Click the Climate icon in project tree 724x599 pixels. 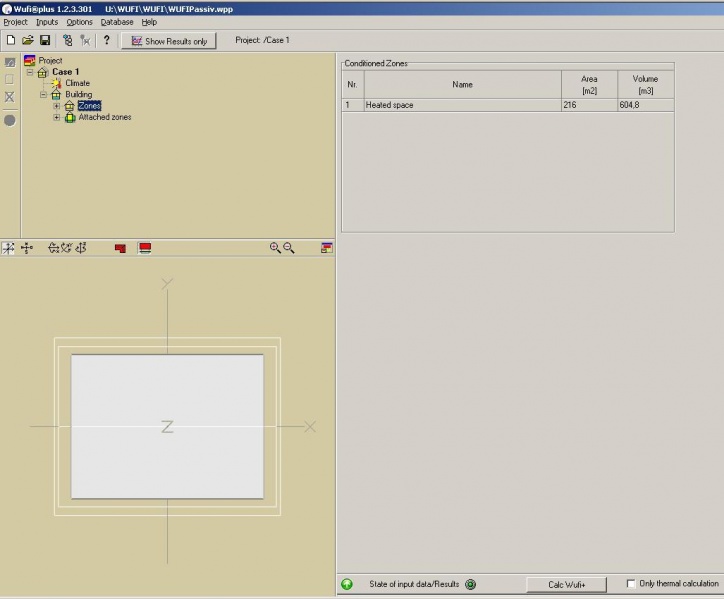click(56, 84)
